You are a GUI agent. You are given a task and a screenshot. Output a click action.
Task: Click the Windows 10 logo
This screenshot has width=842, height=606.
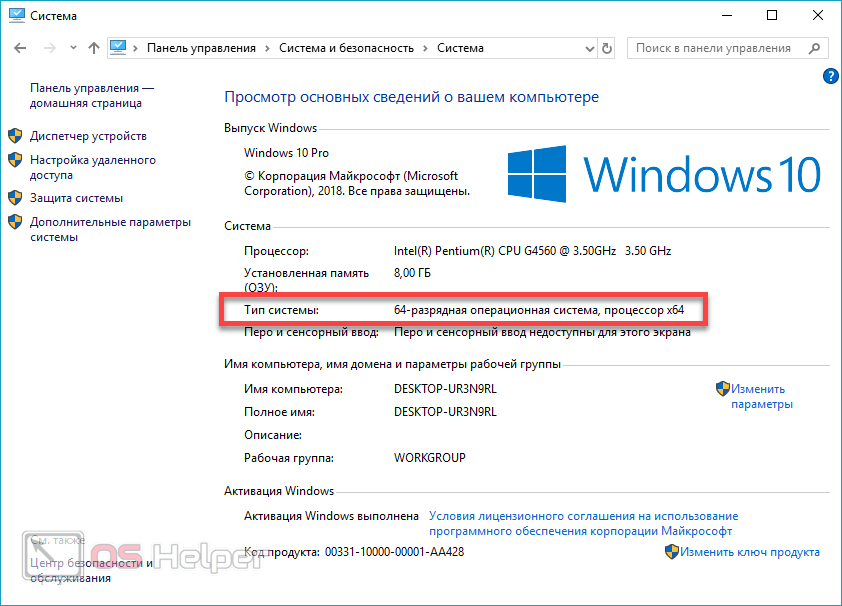click(664, 174)
